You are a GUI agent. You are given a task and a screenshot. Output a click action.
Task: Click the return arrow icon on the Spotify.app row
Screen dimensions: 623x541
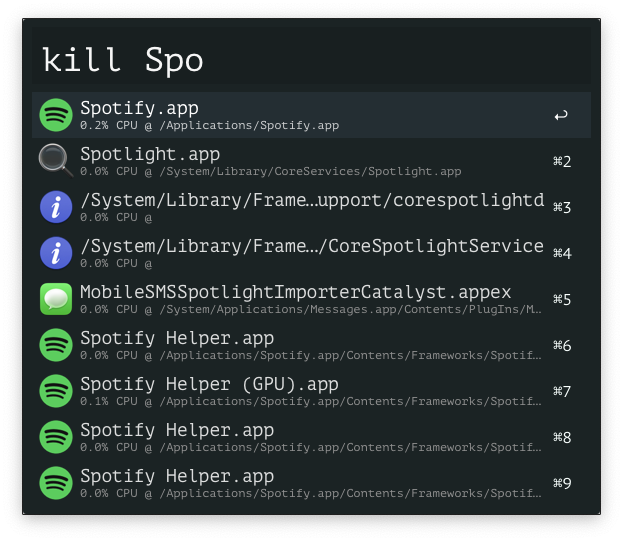click(561, 116)
